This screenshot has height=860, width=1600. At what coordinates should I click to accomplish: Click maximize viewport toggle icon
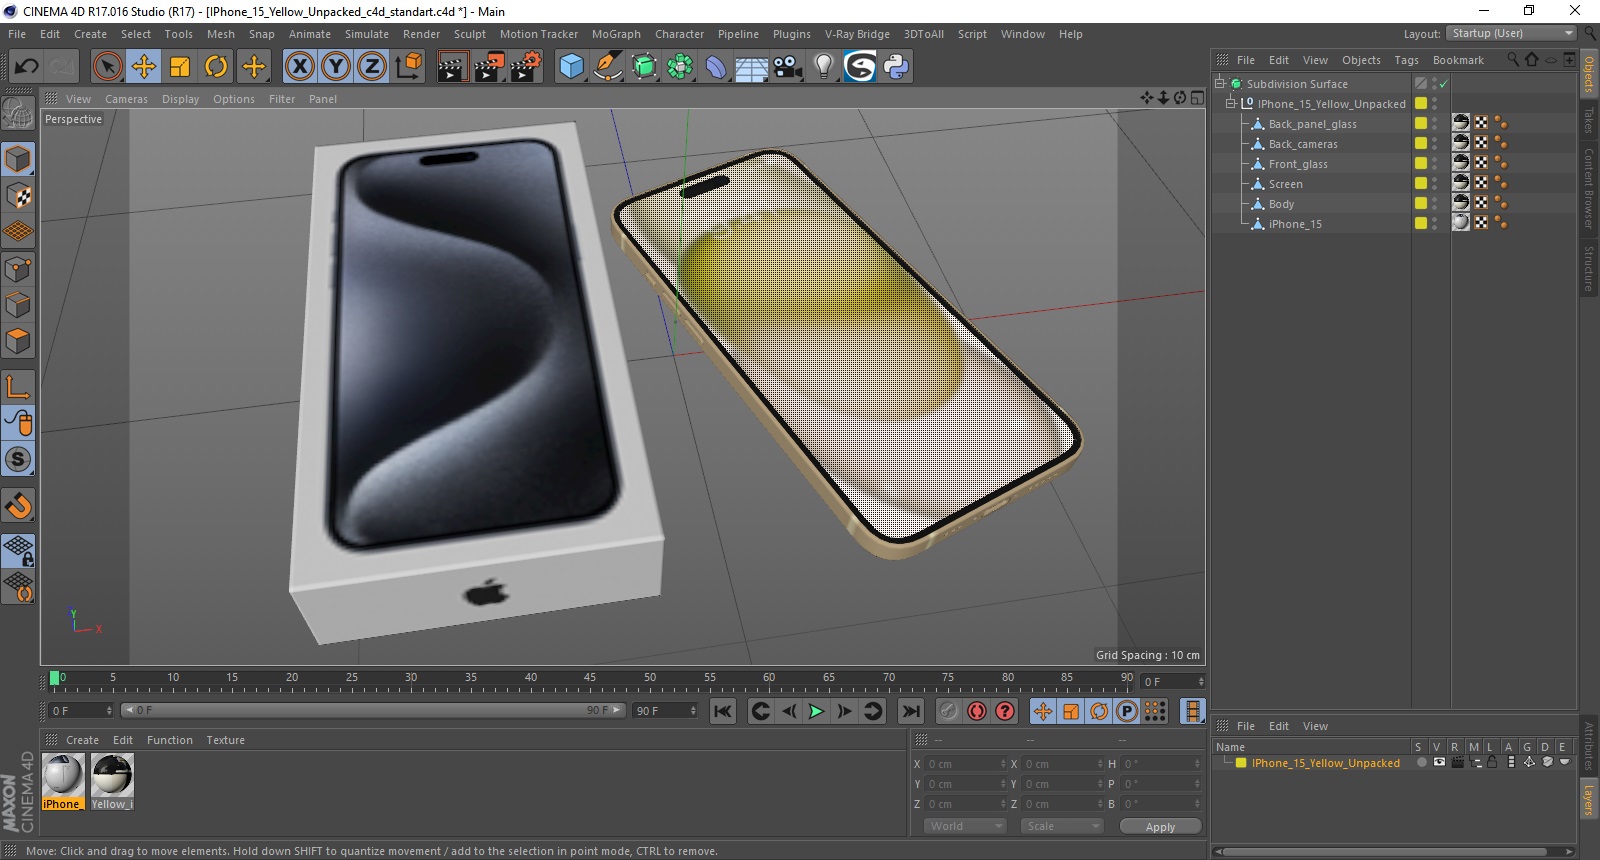pos(1197,98)
